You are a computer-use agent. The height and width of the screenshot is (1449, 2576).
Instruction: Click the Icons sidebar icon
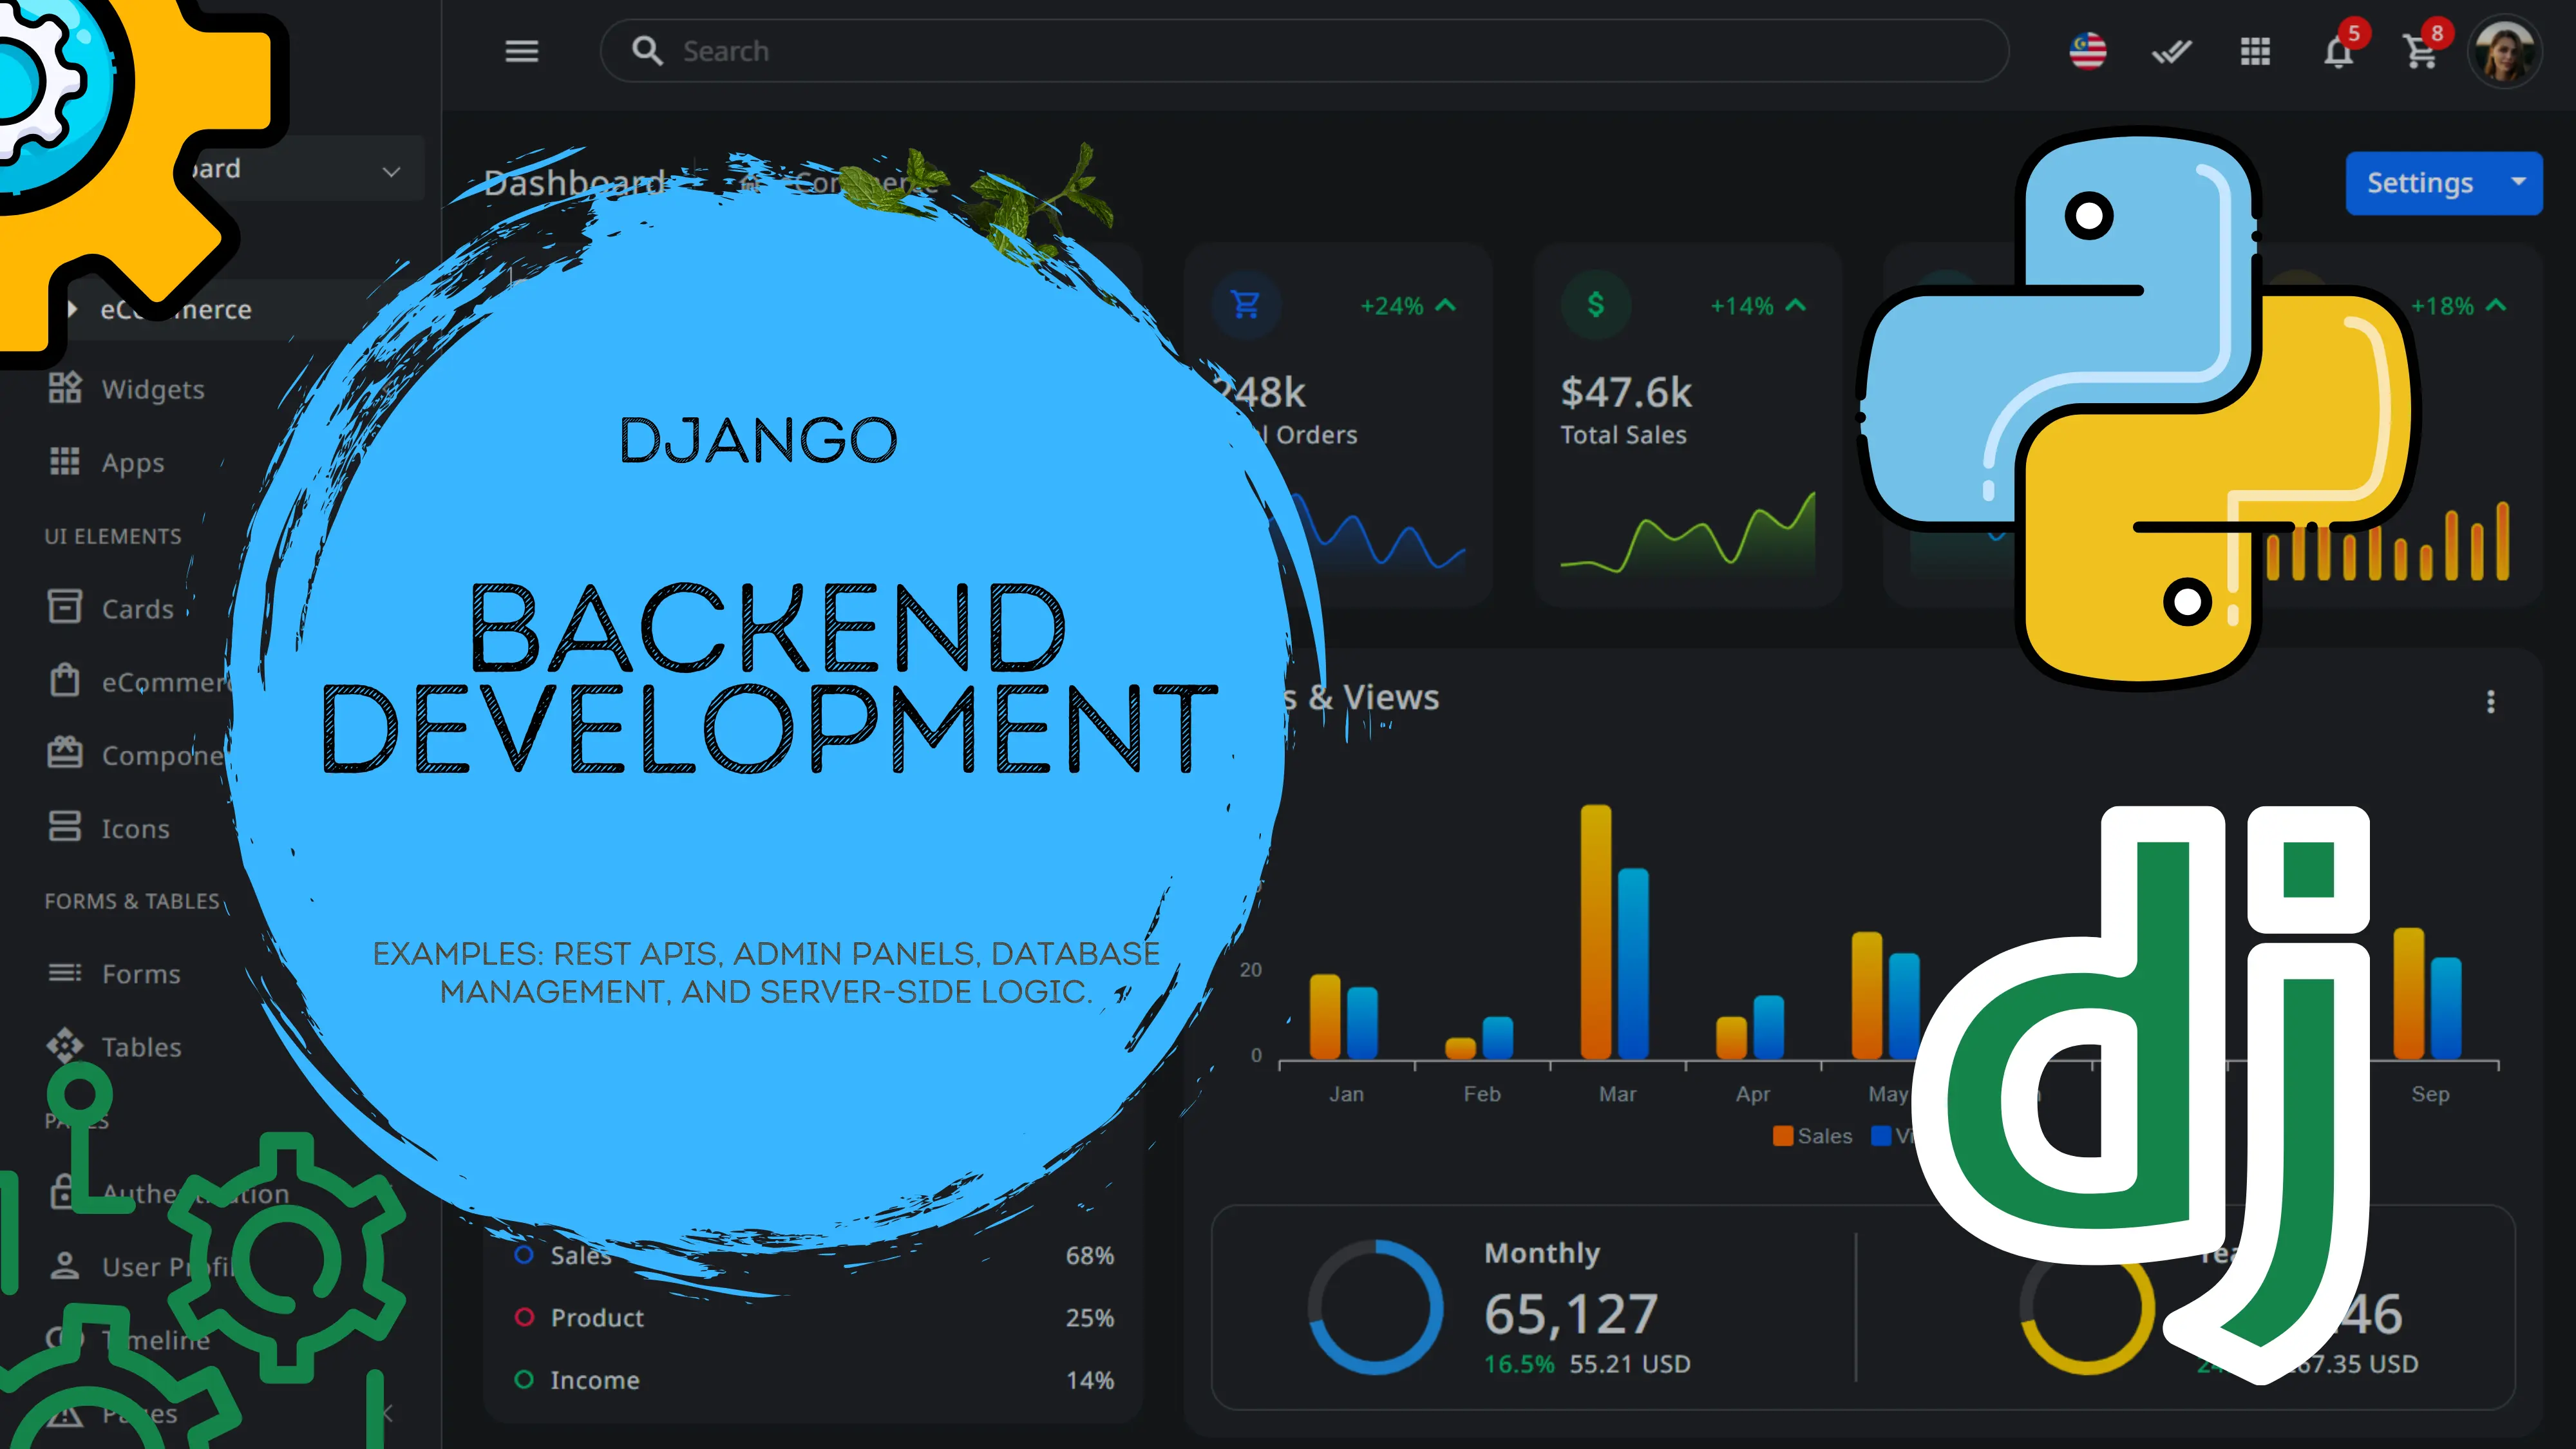pyautogui.click(x=65, y=827)
